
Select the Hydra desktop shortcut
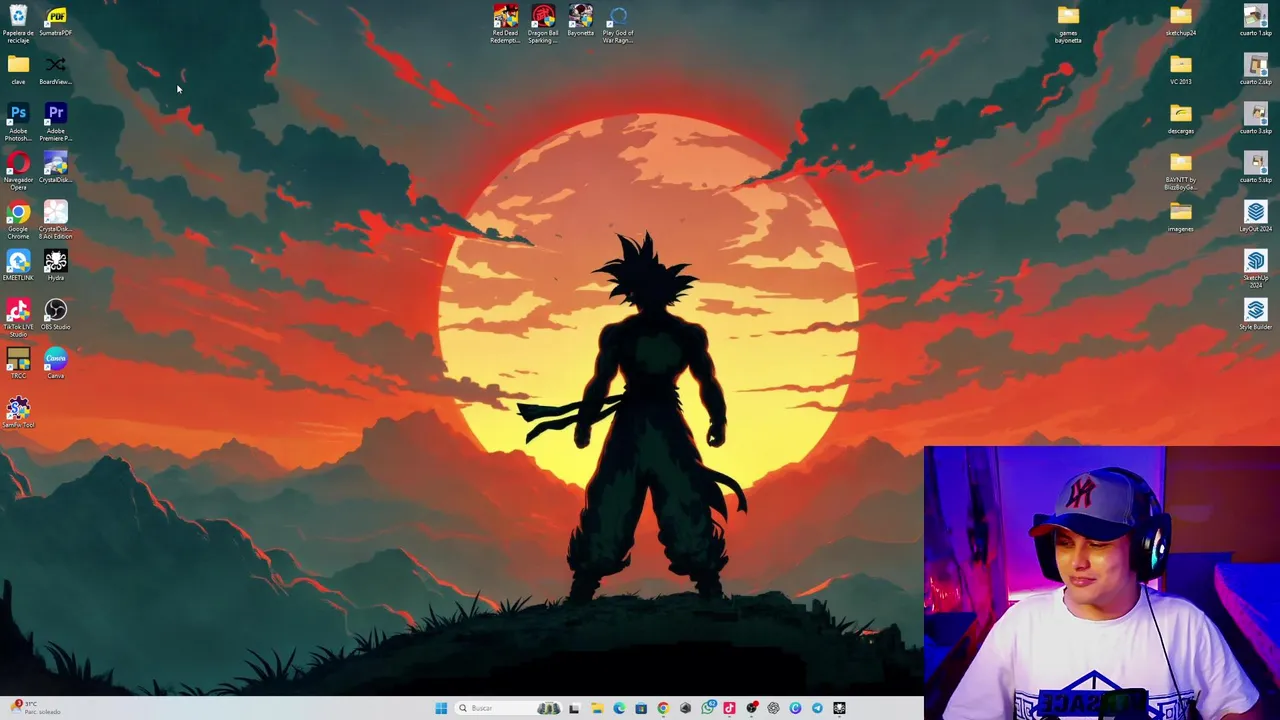coord(56,266)
